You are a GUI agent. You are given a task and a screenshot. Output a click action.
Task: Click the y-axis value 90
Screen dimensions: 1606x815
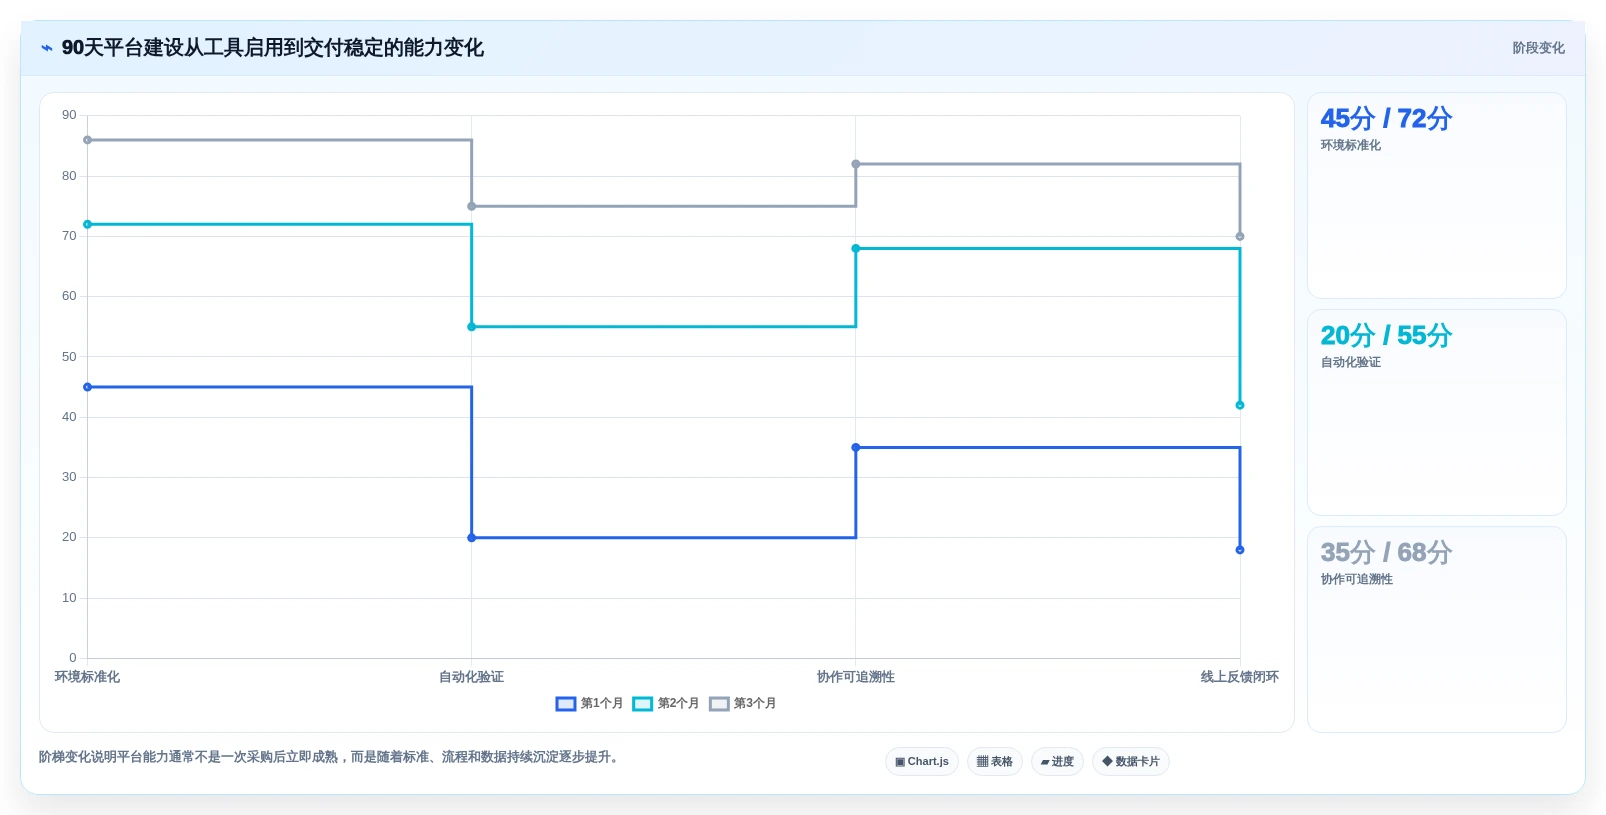(x=69, y=115)
